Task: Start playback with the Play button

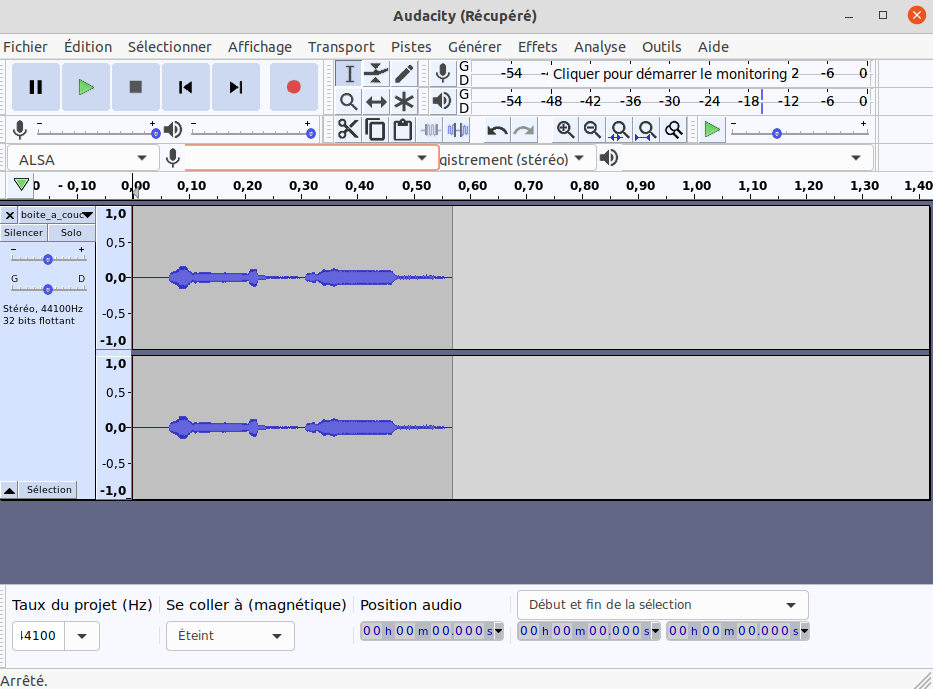Action: (86, 87)
